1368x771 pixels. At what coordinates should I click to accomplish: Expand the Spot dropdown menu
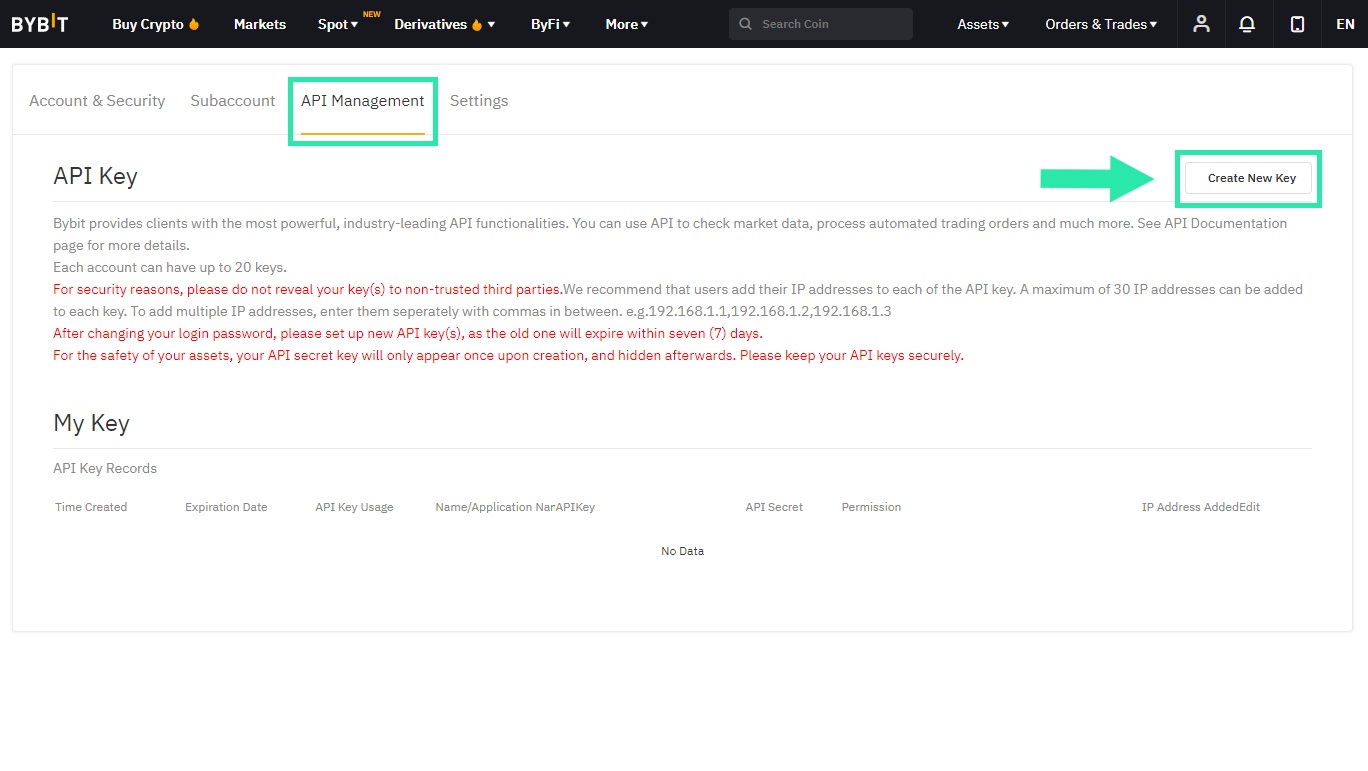(x=338, y=24)
